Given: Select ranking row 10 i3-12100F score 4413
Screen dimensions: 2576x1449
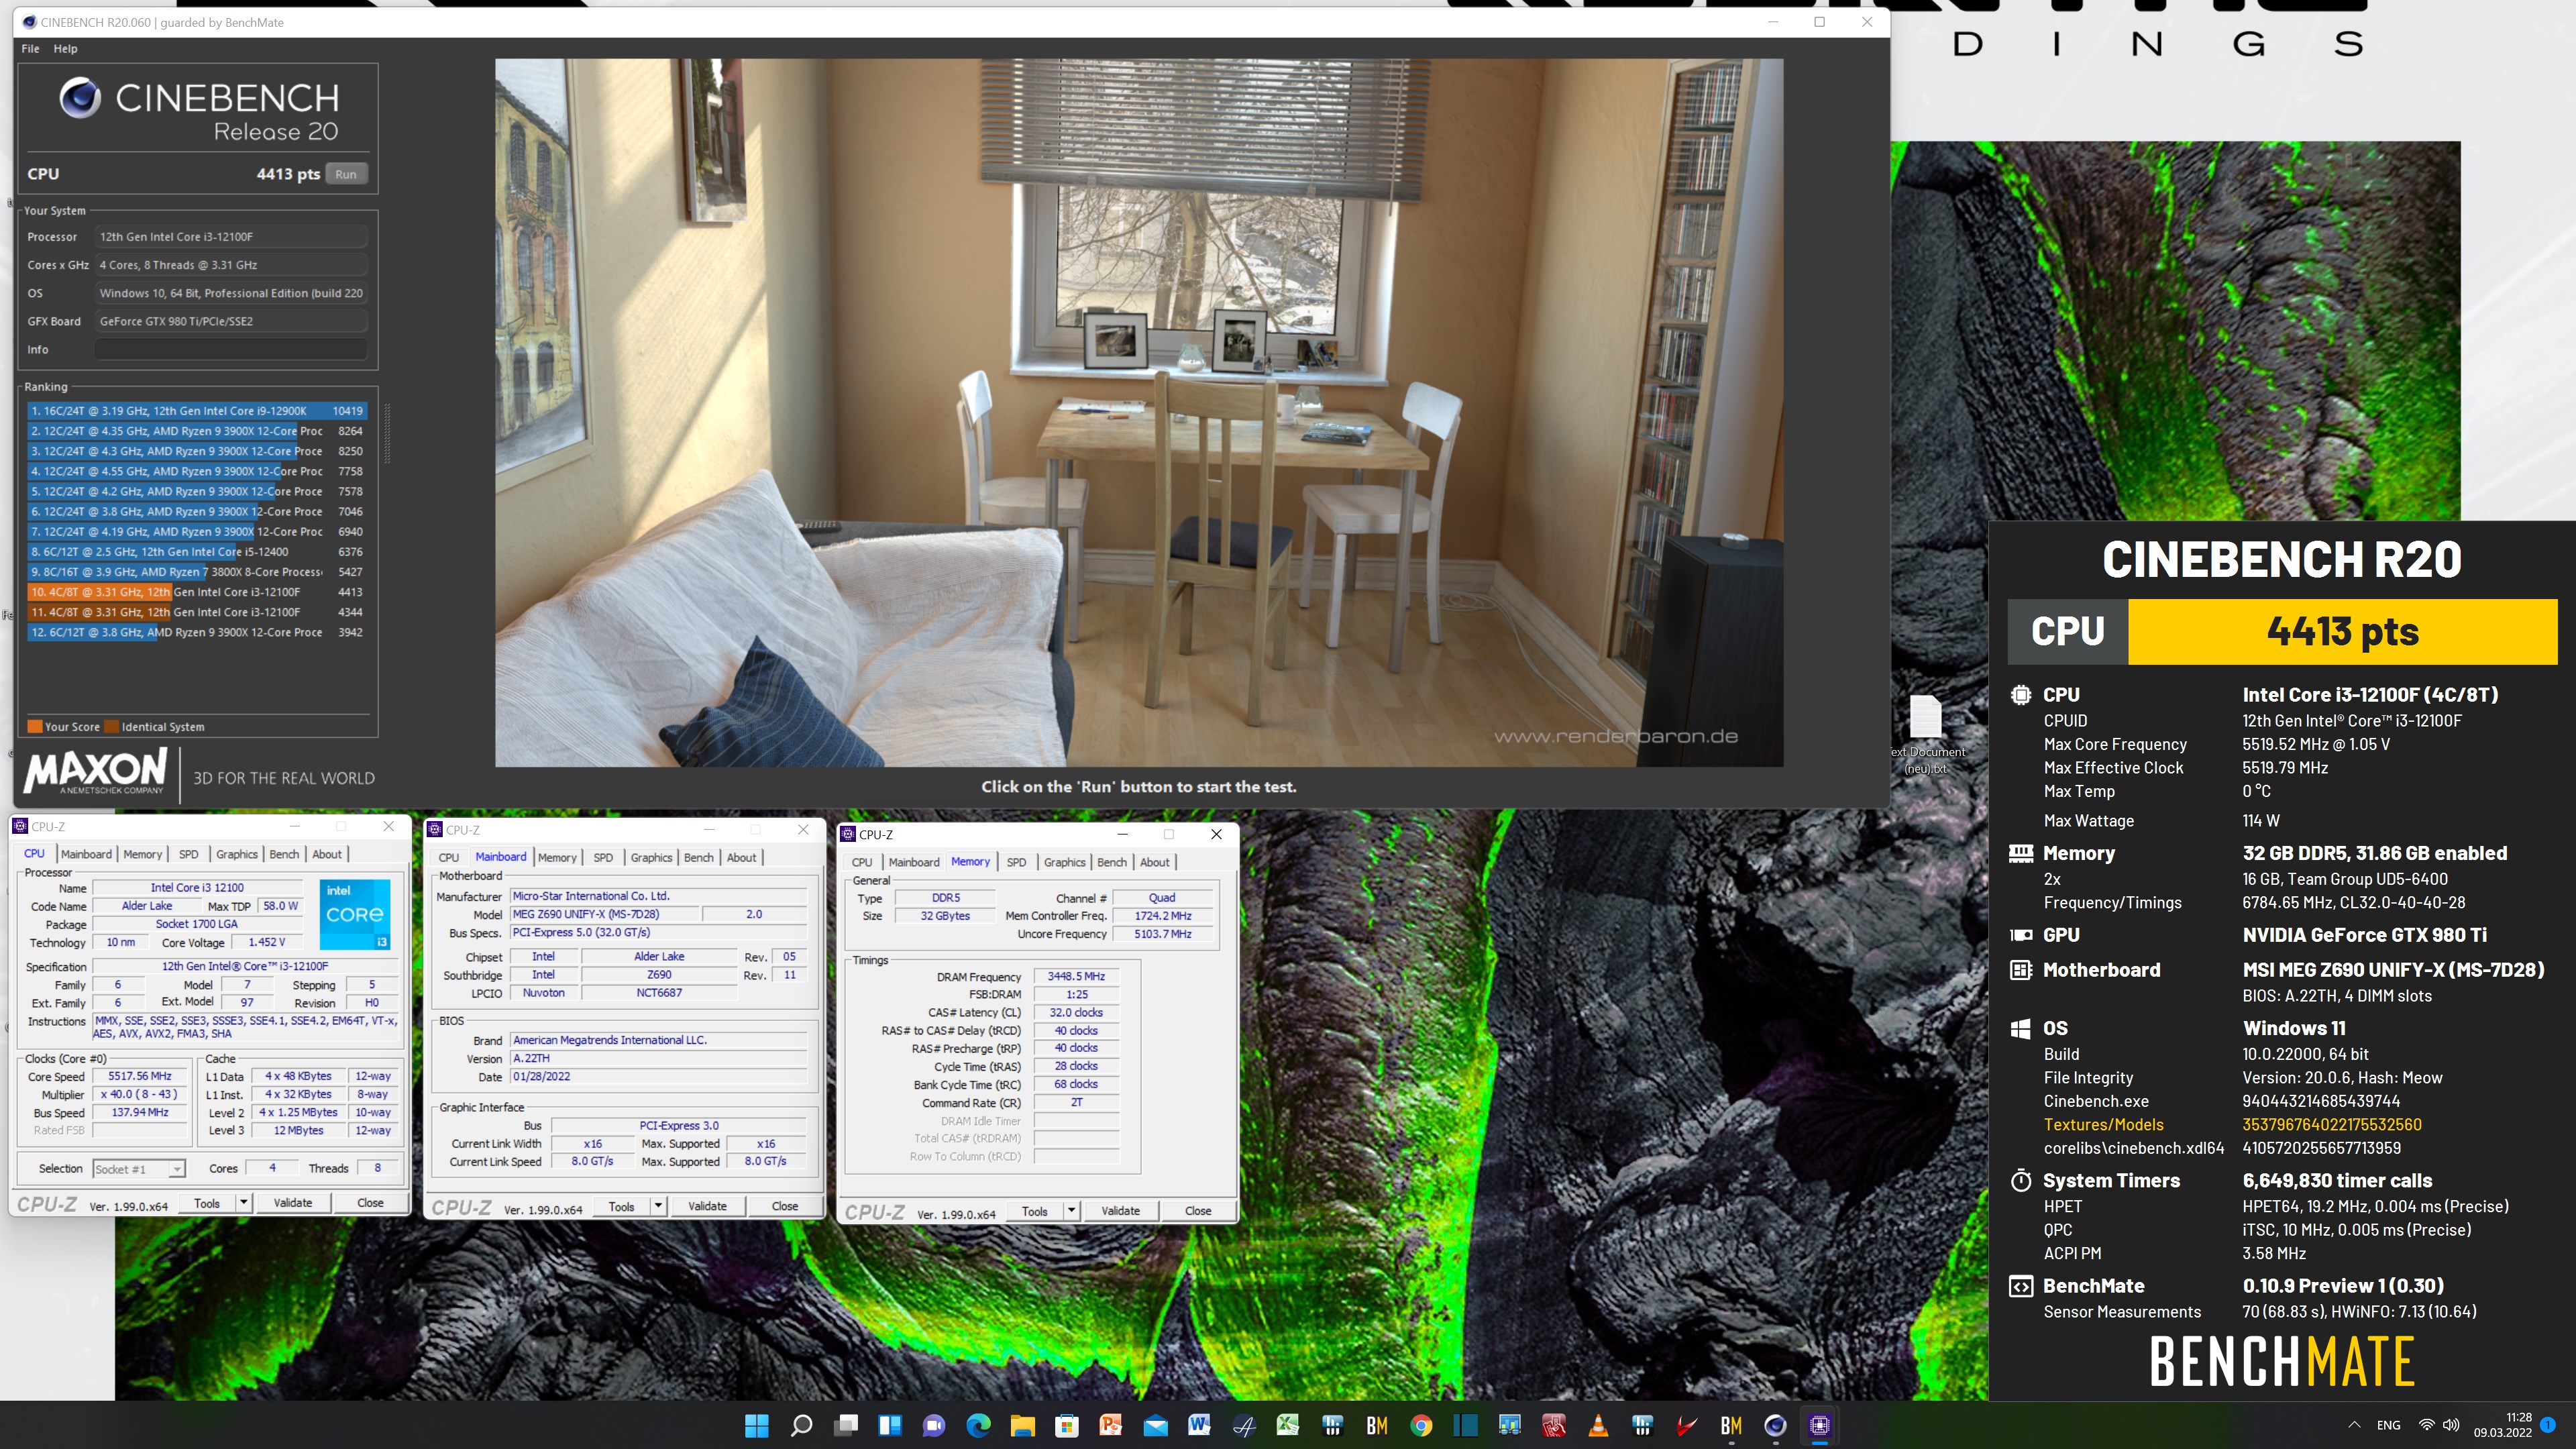Looking at the screenshot, I should tap(197, 592).
